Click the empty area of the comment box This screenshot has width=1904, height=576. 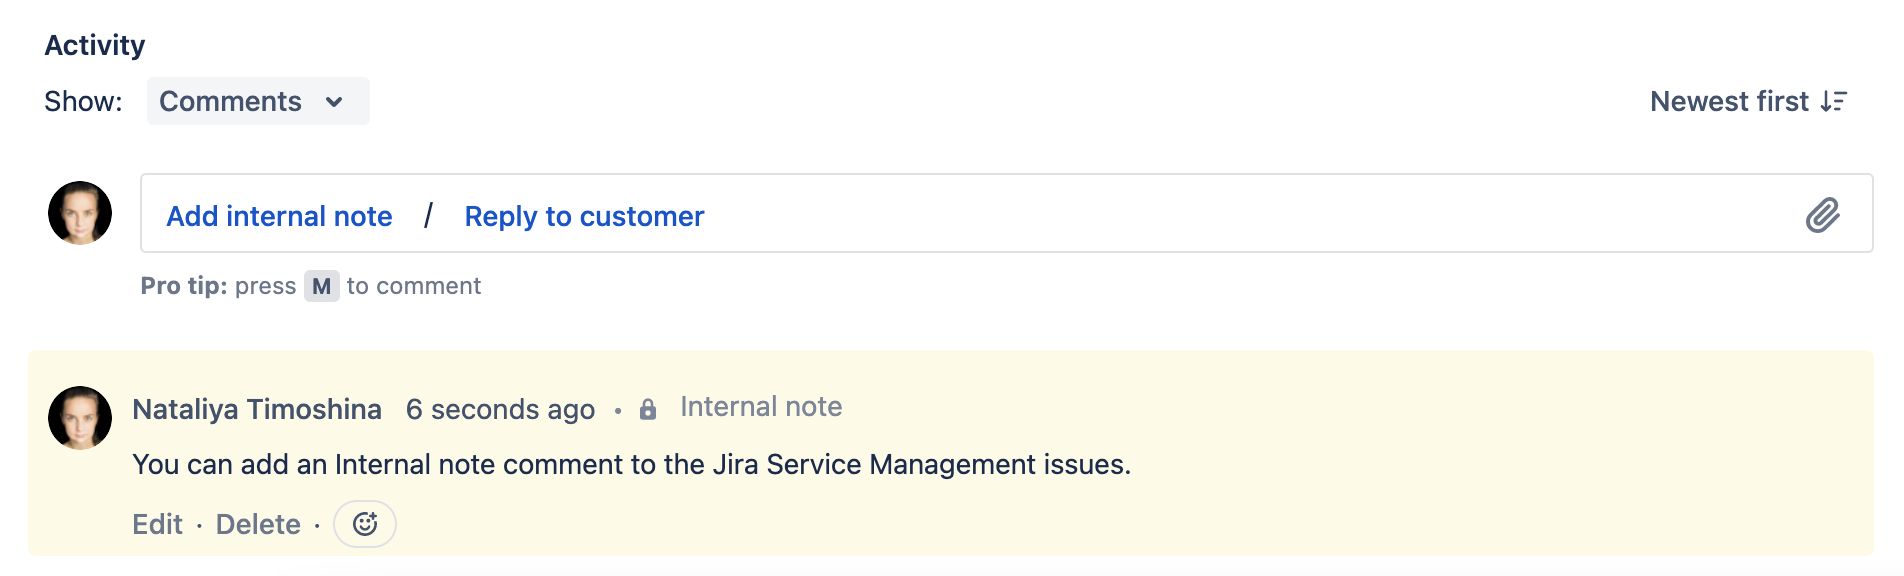point(1200,214)
